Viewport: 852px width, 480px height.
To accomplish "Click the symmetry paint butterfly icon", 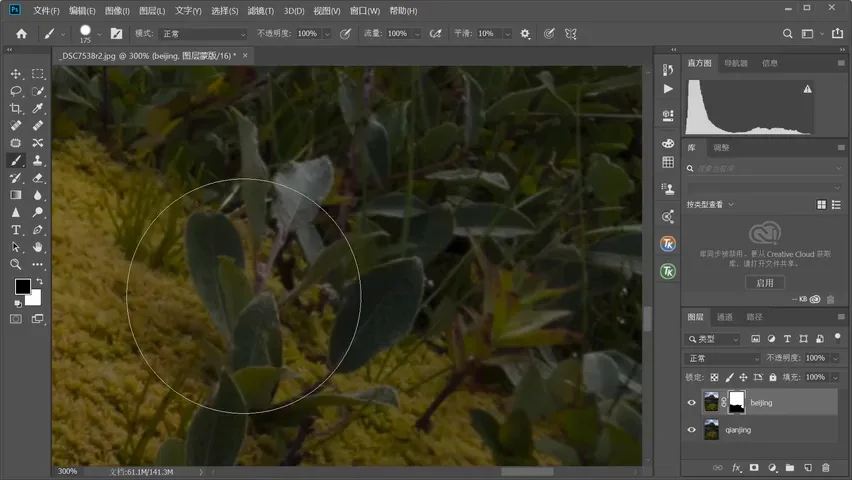I will tap(571, 34).
